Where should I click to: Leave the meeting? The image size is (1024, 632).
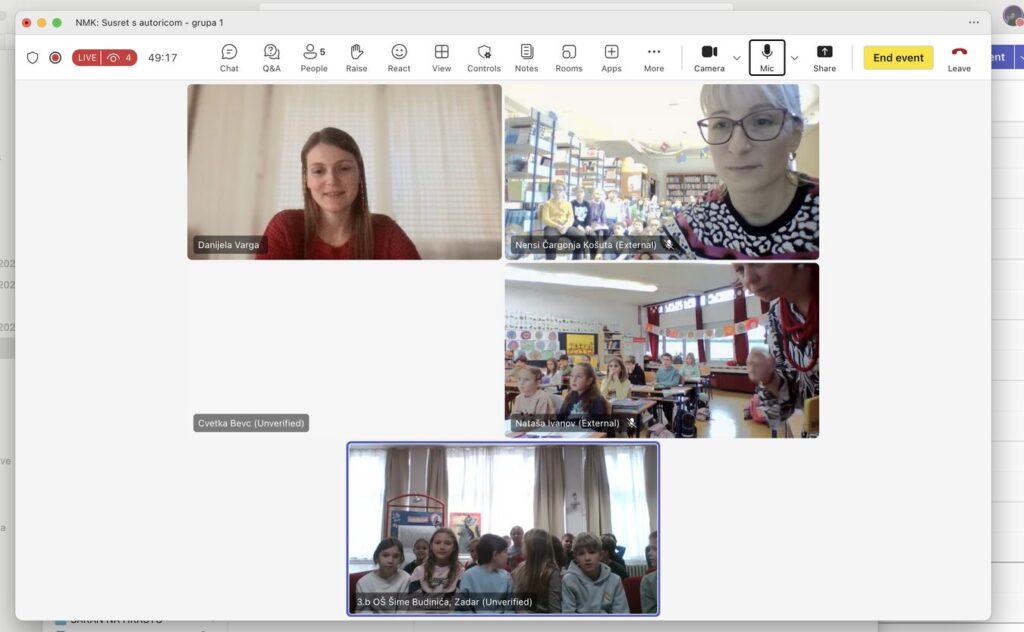(959, 58)
